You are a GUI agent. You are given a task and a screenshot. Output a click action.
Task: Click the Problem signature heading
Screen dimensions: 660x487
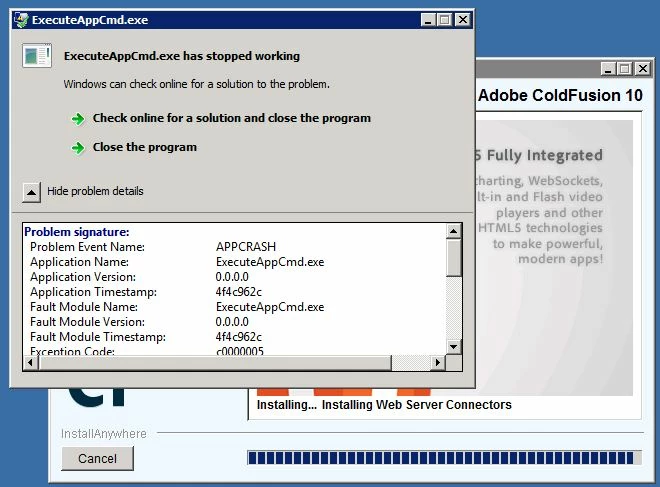point(77,232)
